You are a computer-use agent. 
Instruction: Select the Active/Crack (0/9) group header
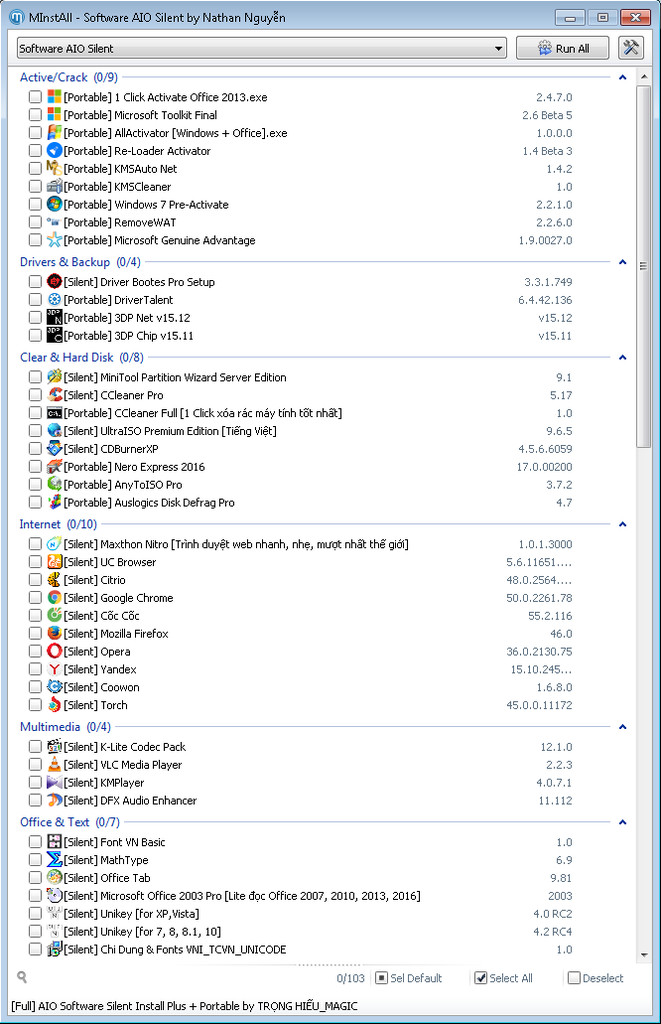click(x=69, y=77)
